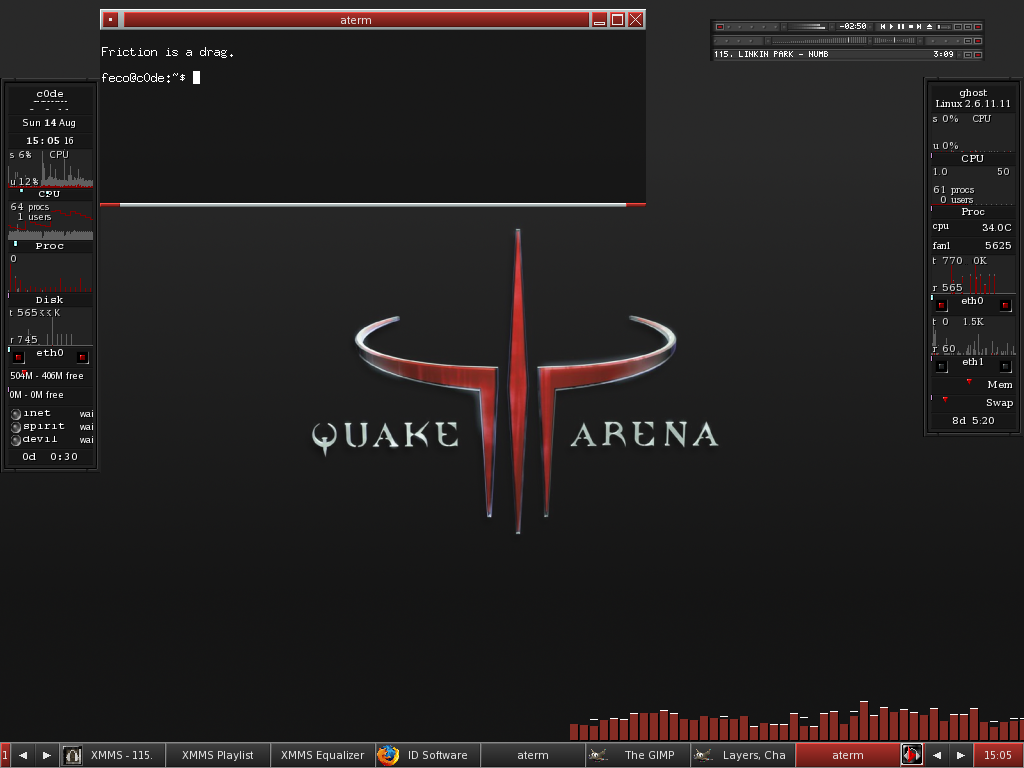Click the aterm window title bar
1024x768 pixels.
tap(356, 20)
